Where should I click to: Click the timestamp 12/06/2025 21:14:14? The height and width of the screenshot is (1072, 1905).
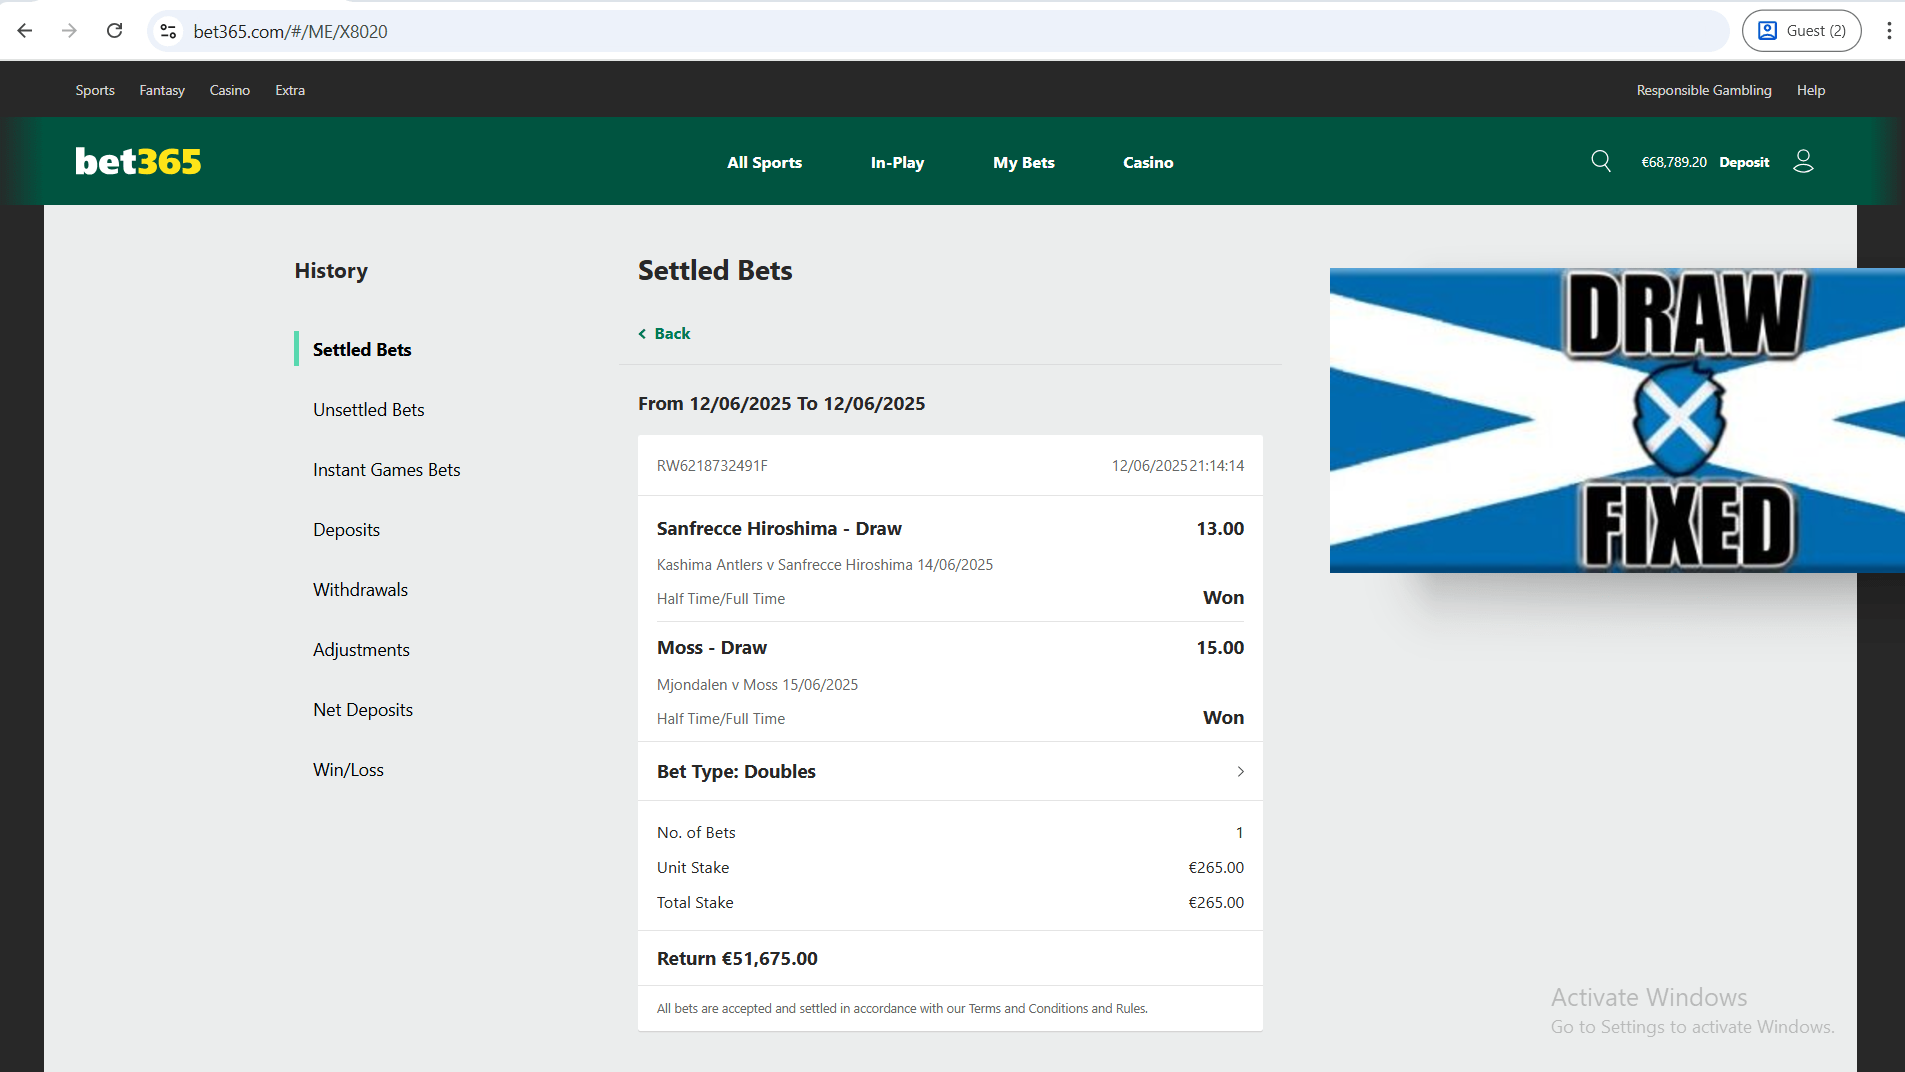(x=1178, y=466)
